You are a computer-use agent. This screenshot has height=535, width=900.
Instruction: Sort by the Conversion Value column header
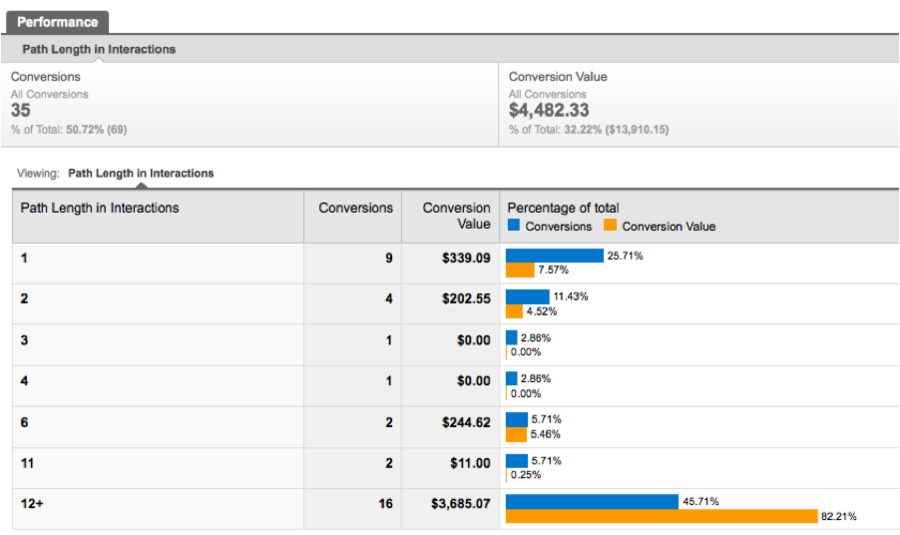(x=456, y=215)
